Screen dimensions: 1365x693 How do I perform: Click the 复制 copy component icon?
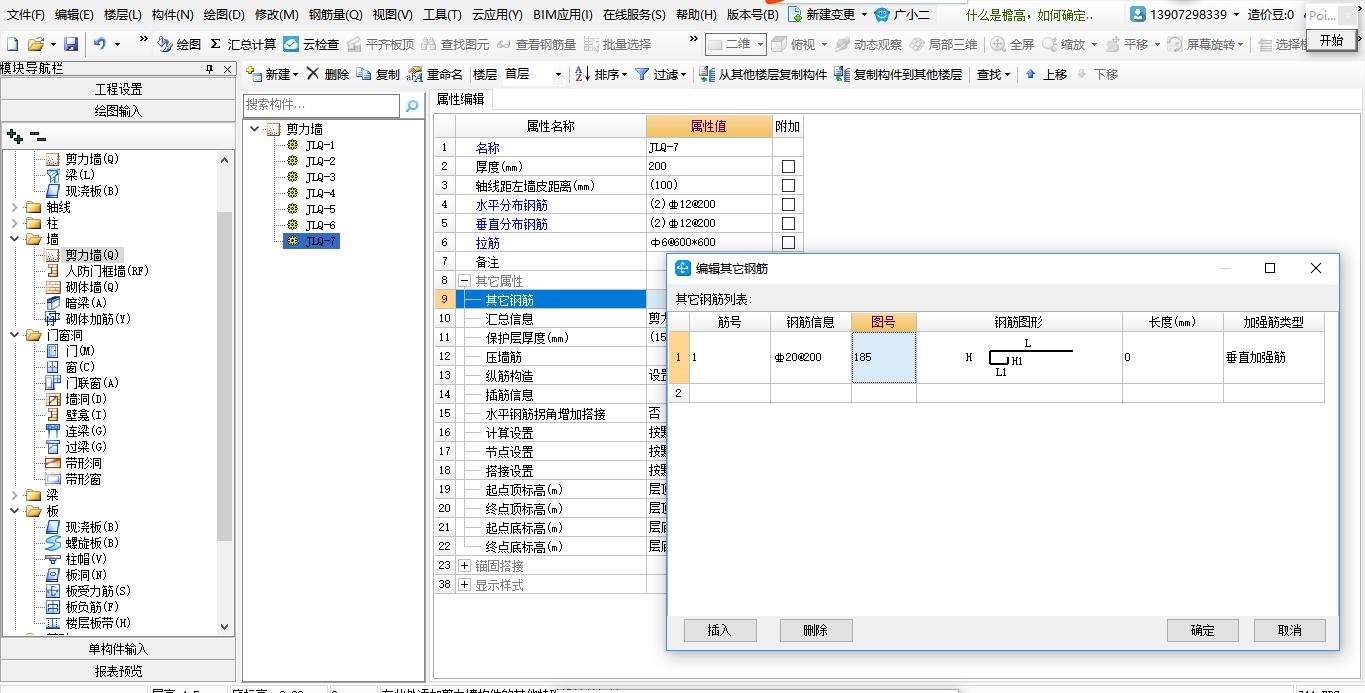tap(363, 74)
